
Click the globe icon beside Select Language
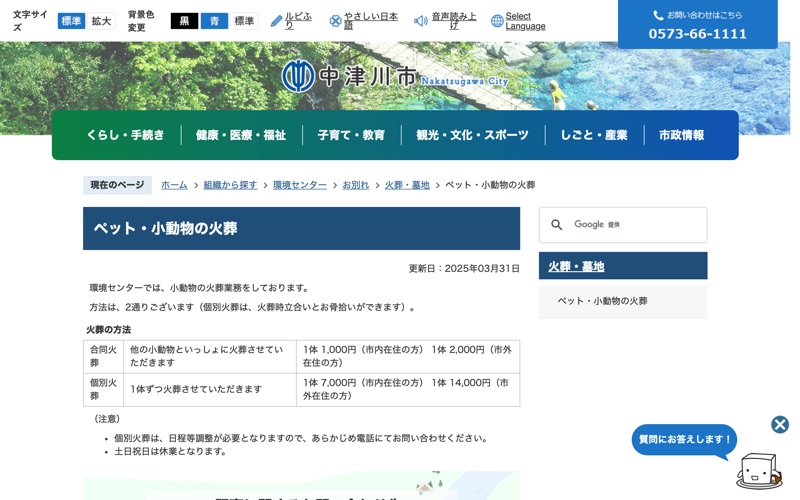[x=497, y=21]
